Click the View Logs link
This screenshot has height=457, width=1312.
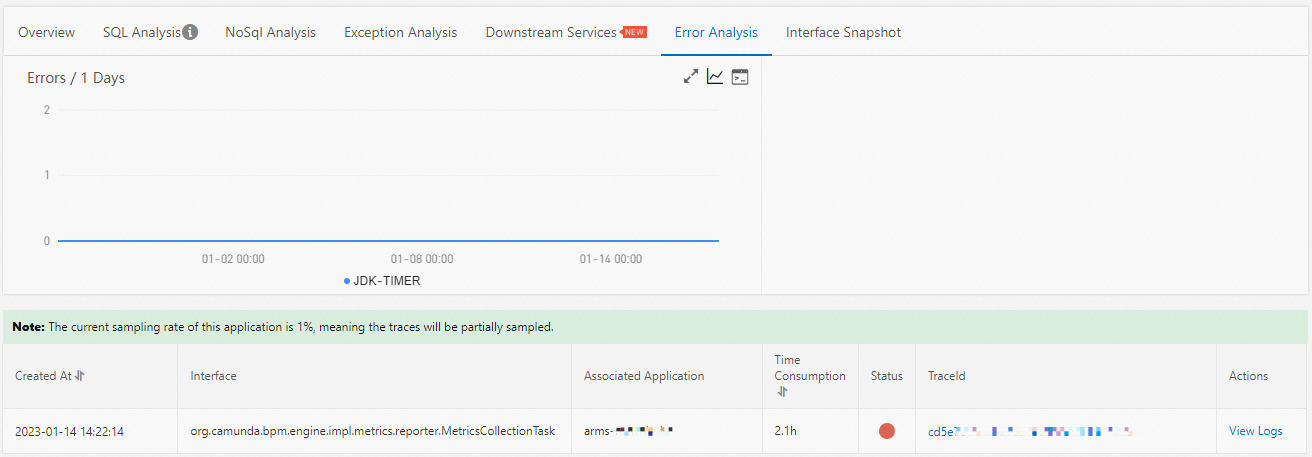[1255, 431]
